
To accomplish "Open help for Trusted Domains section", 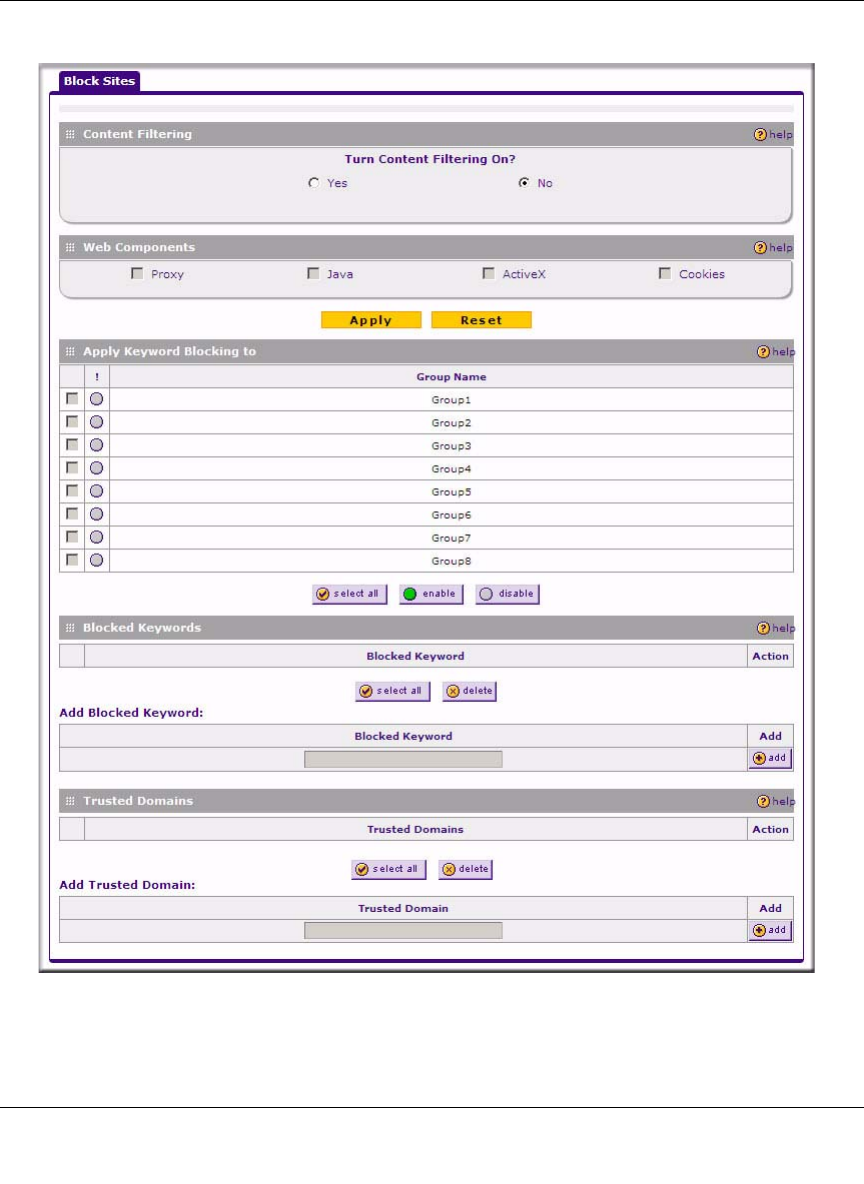I will [776, 801].
